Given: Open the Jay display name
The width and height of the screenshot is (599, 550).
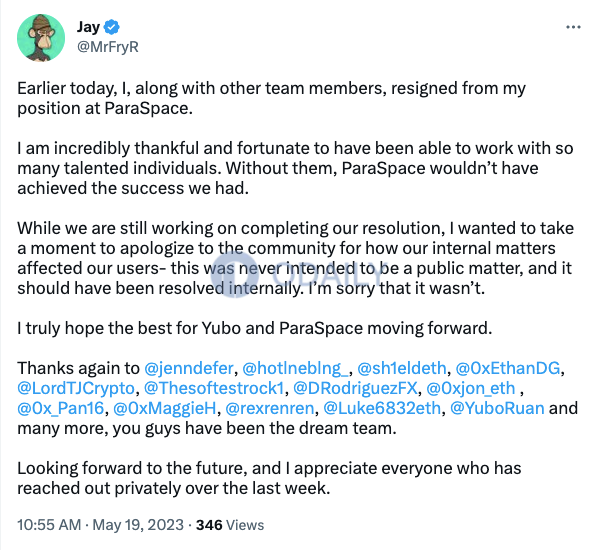Looking at the screenshot, I should [x=88, y=27].
